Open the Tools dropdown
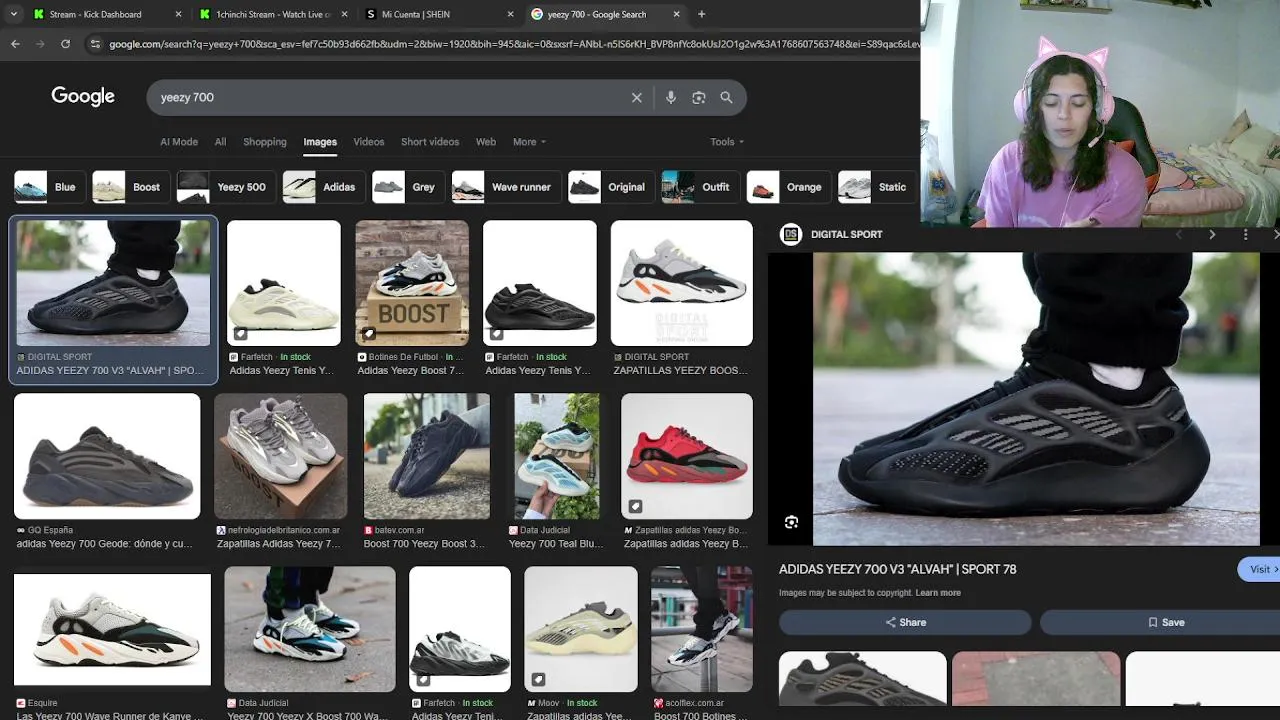The image size is (1280, 720). [x=727, y=142]
